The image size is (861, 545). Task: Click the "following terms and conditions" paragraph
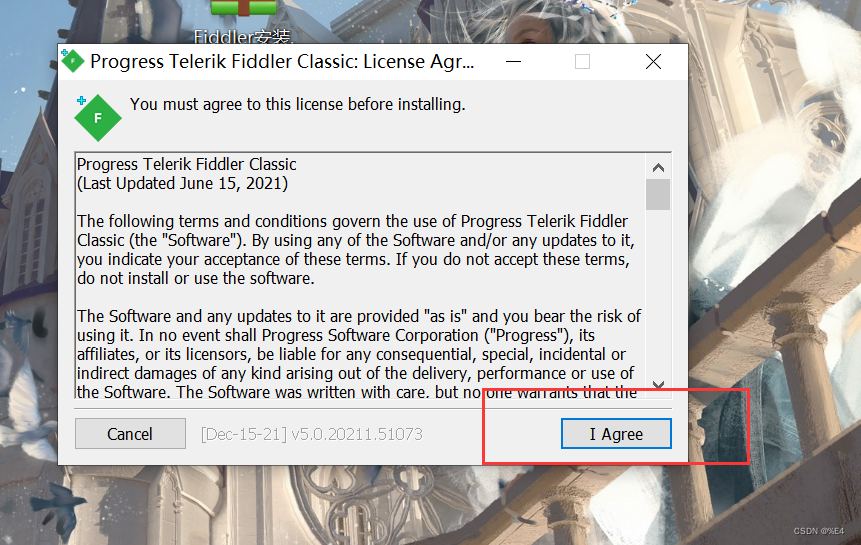coord(356,250)
